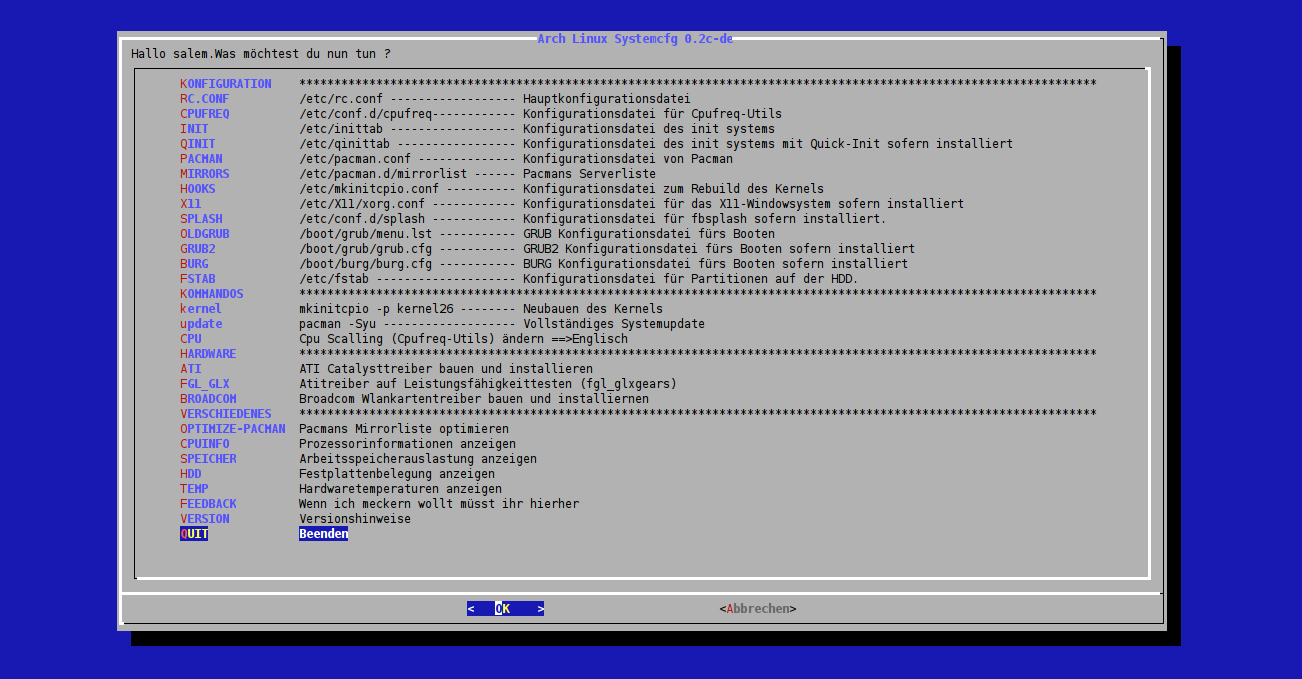Select the BROADCOM driver entry

(x=208, y=399)
